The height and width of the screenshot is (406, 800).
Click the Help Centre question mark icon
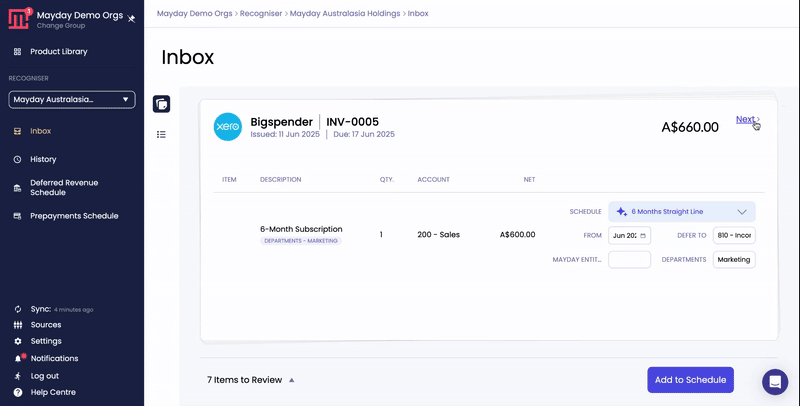pyautogui.click(x=18, y=392)
